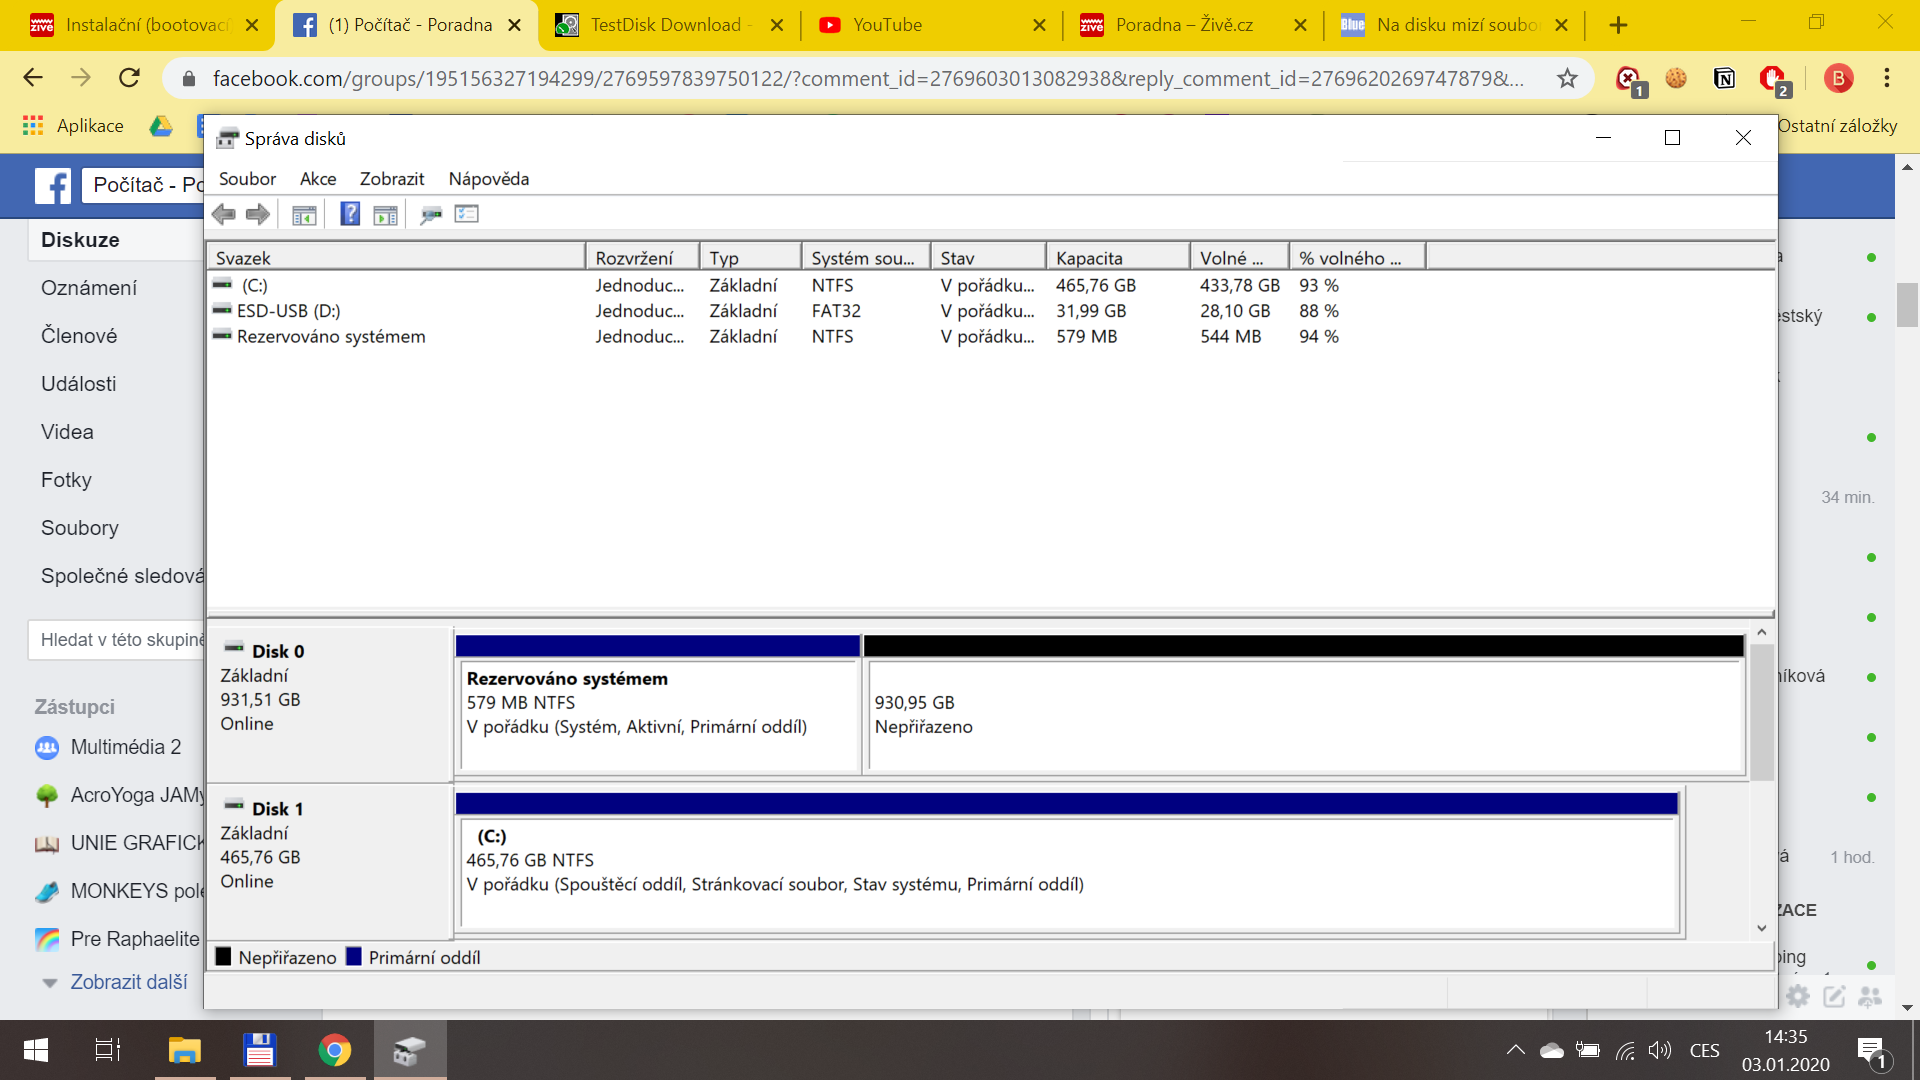Select the ESD-USB (D:) volume row
The height and width of the screenshot is (1080, 1920).
[x=288, y=311]
